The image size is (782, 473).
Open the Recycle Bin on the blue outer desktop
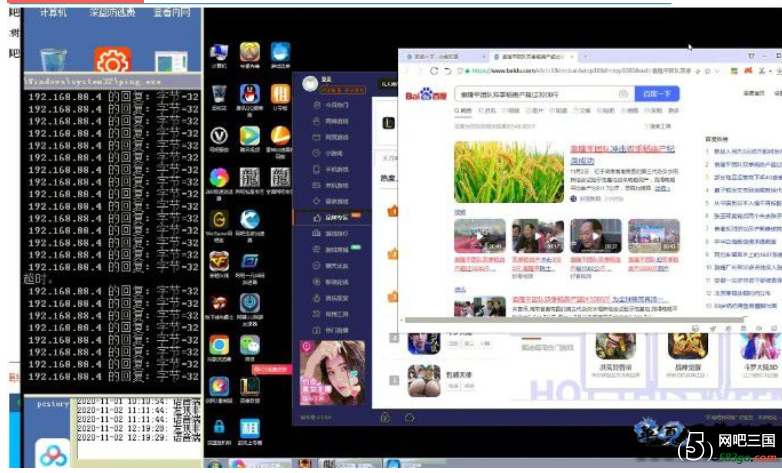[x=53, y=60]
